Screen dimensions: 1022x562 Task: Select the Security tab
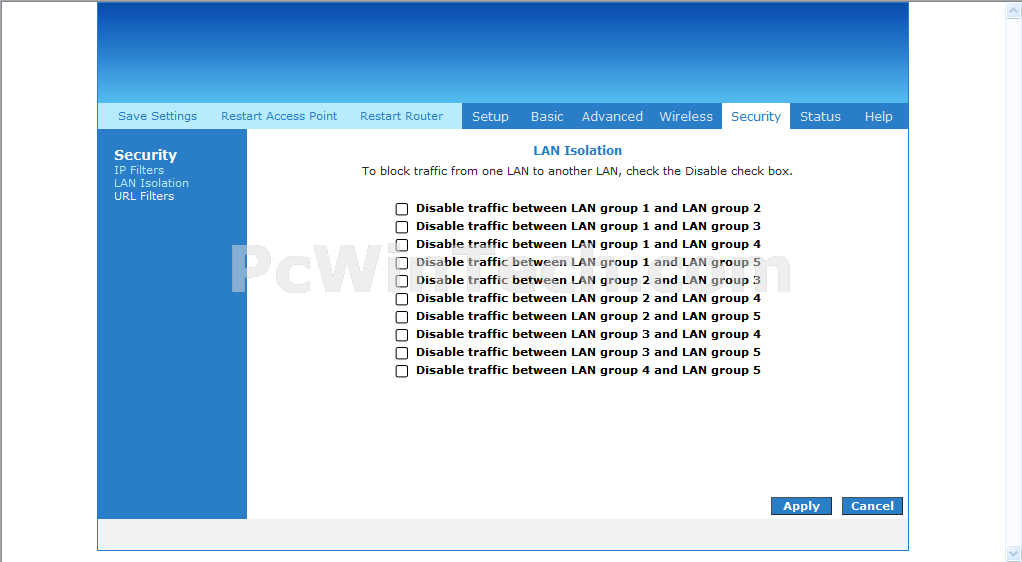click(x=755, y=116)
